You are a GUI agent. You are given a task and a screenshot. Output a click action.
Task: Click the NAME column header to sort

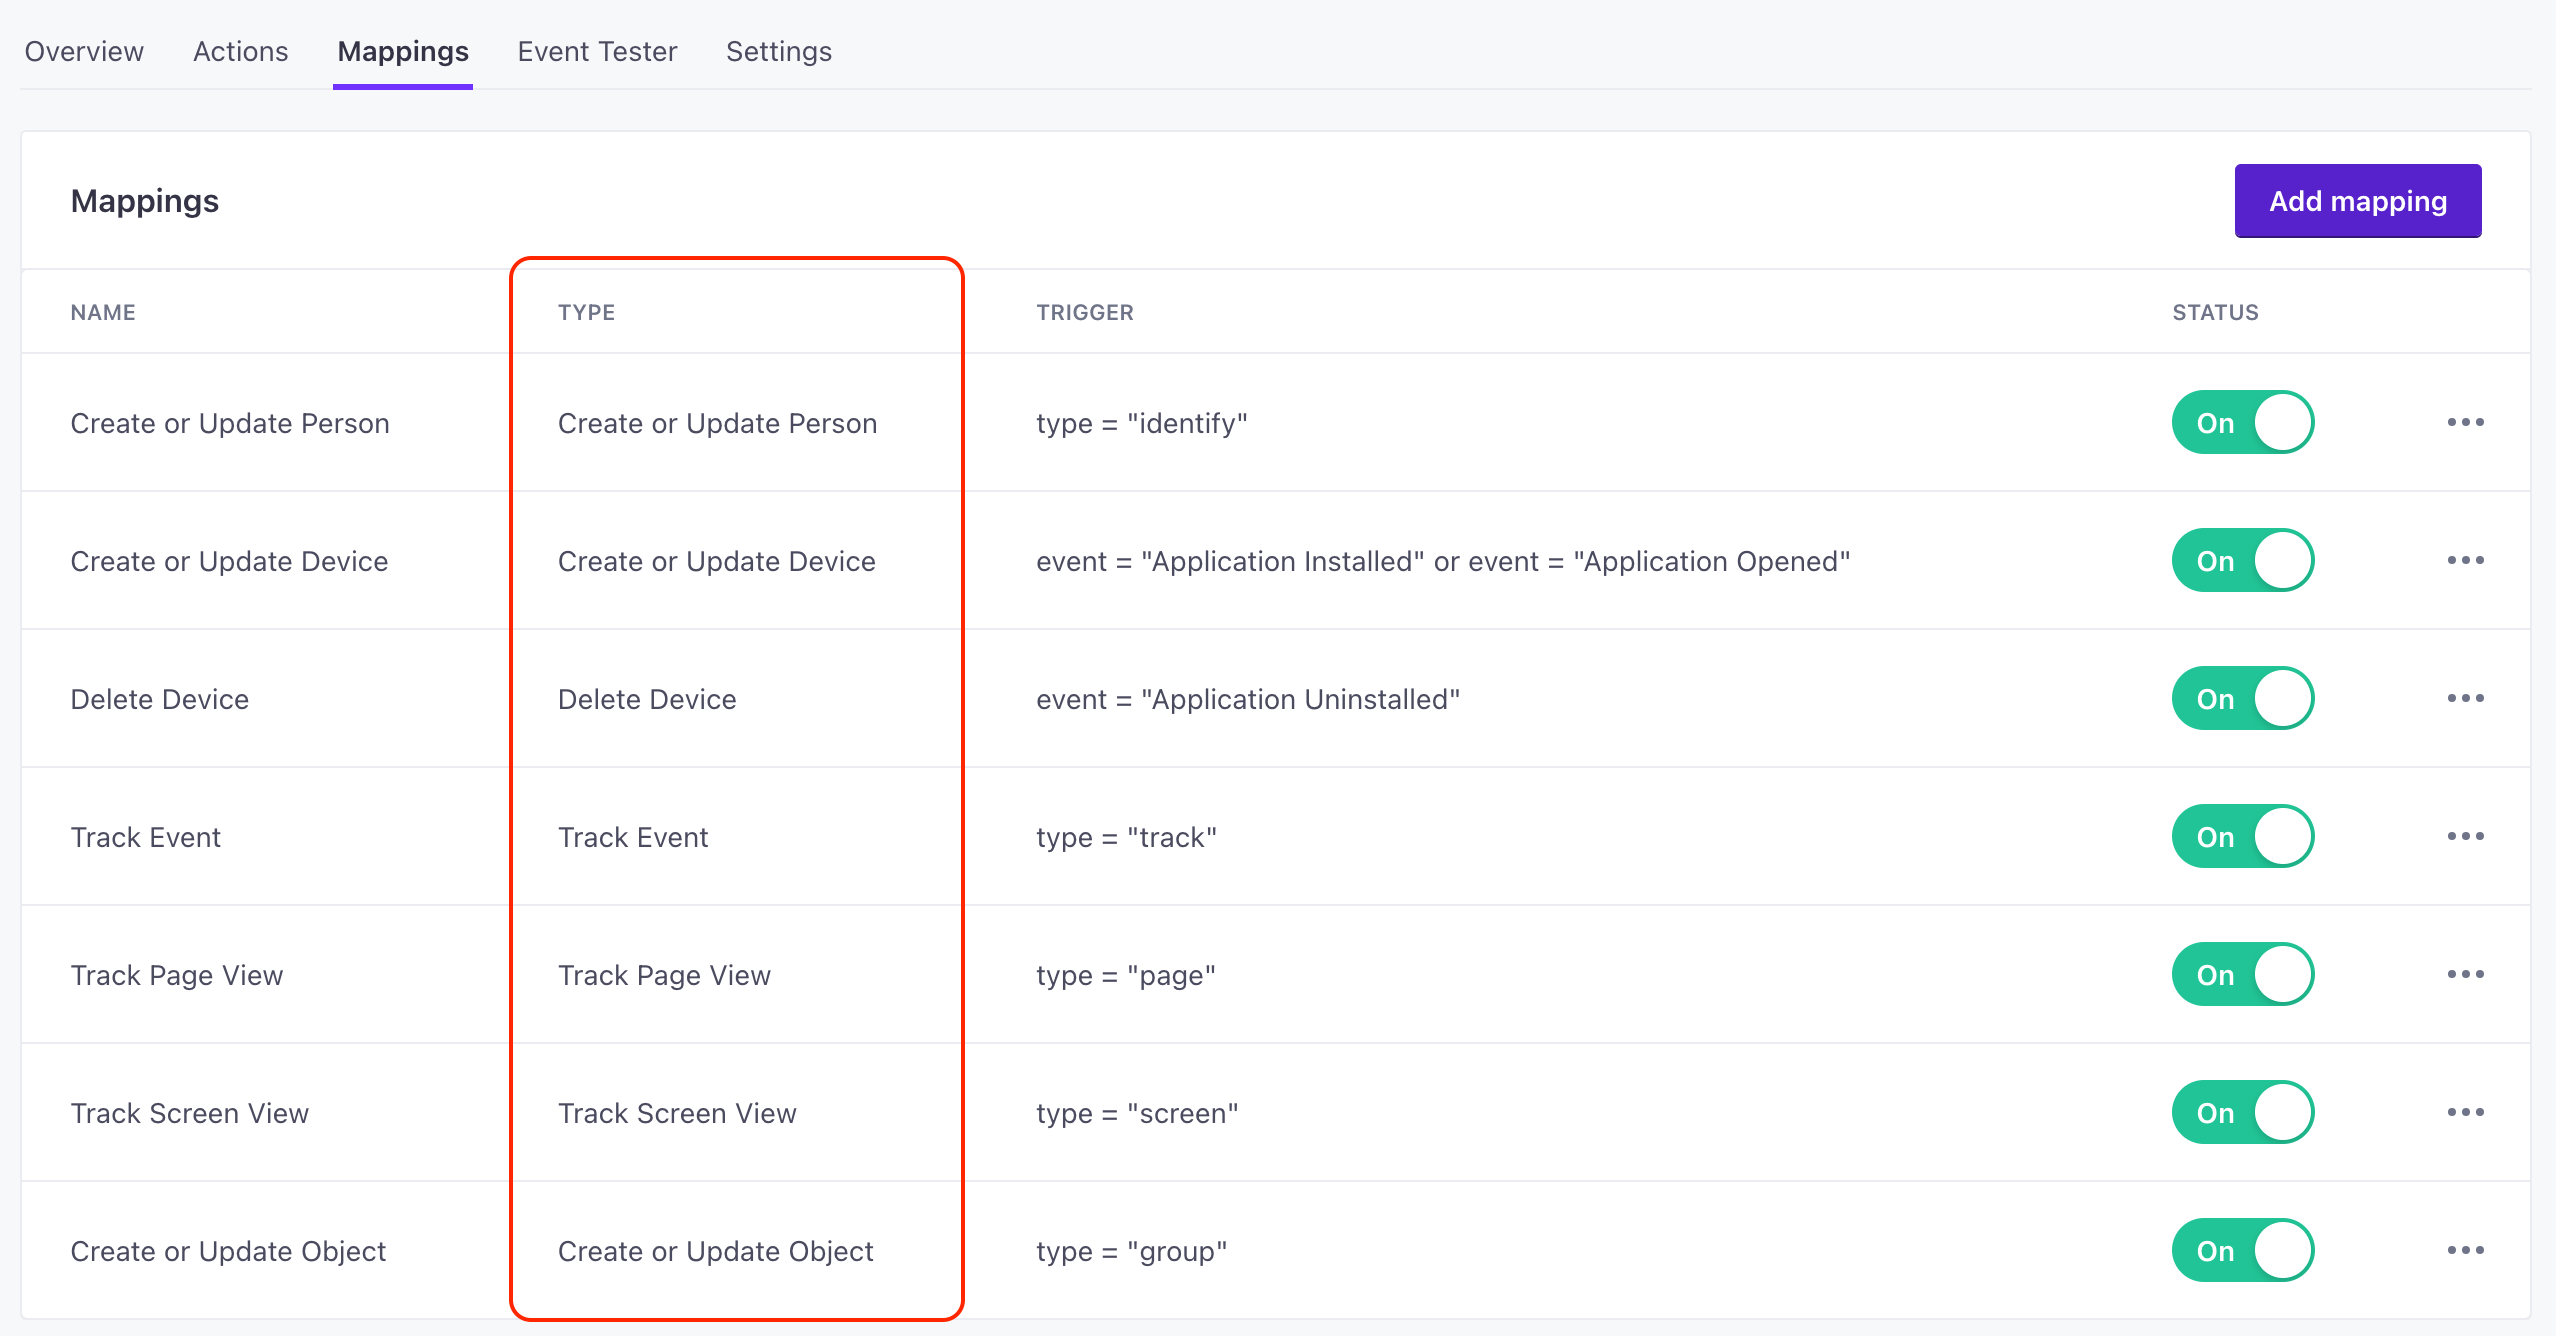click(x=101, y=311)
